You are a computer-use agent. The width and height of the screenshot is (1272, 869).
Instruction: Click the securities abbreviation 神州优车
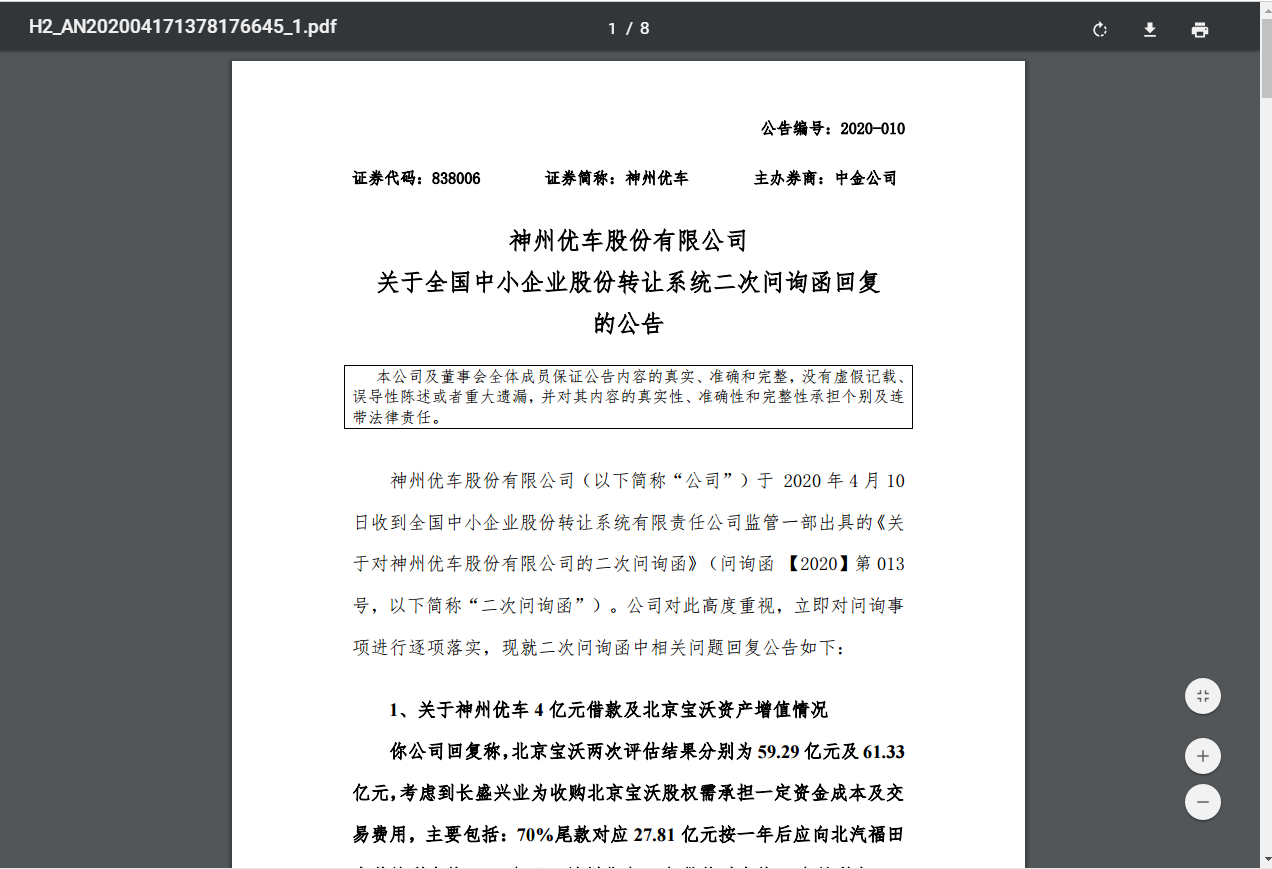click(657, 179)
